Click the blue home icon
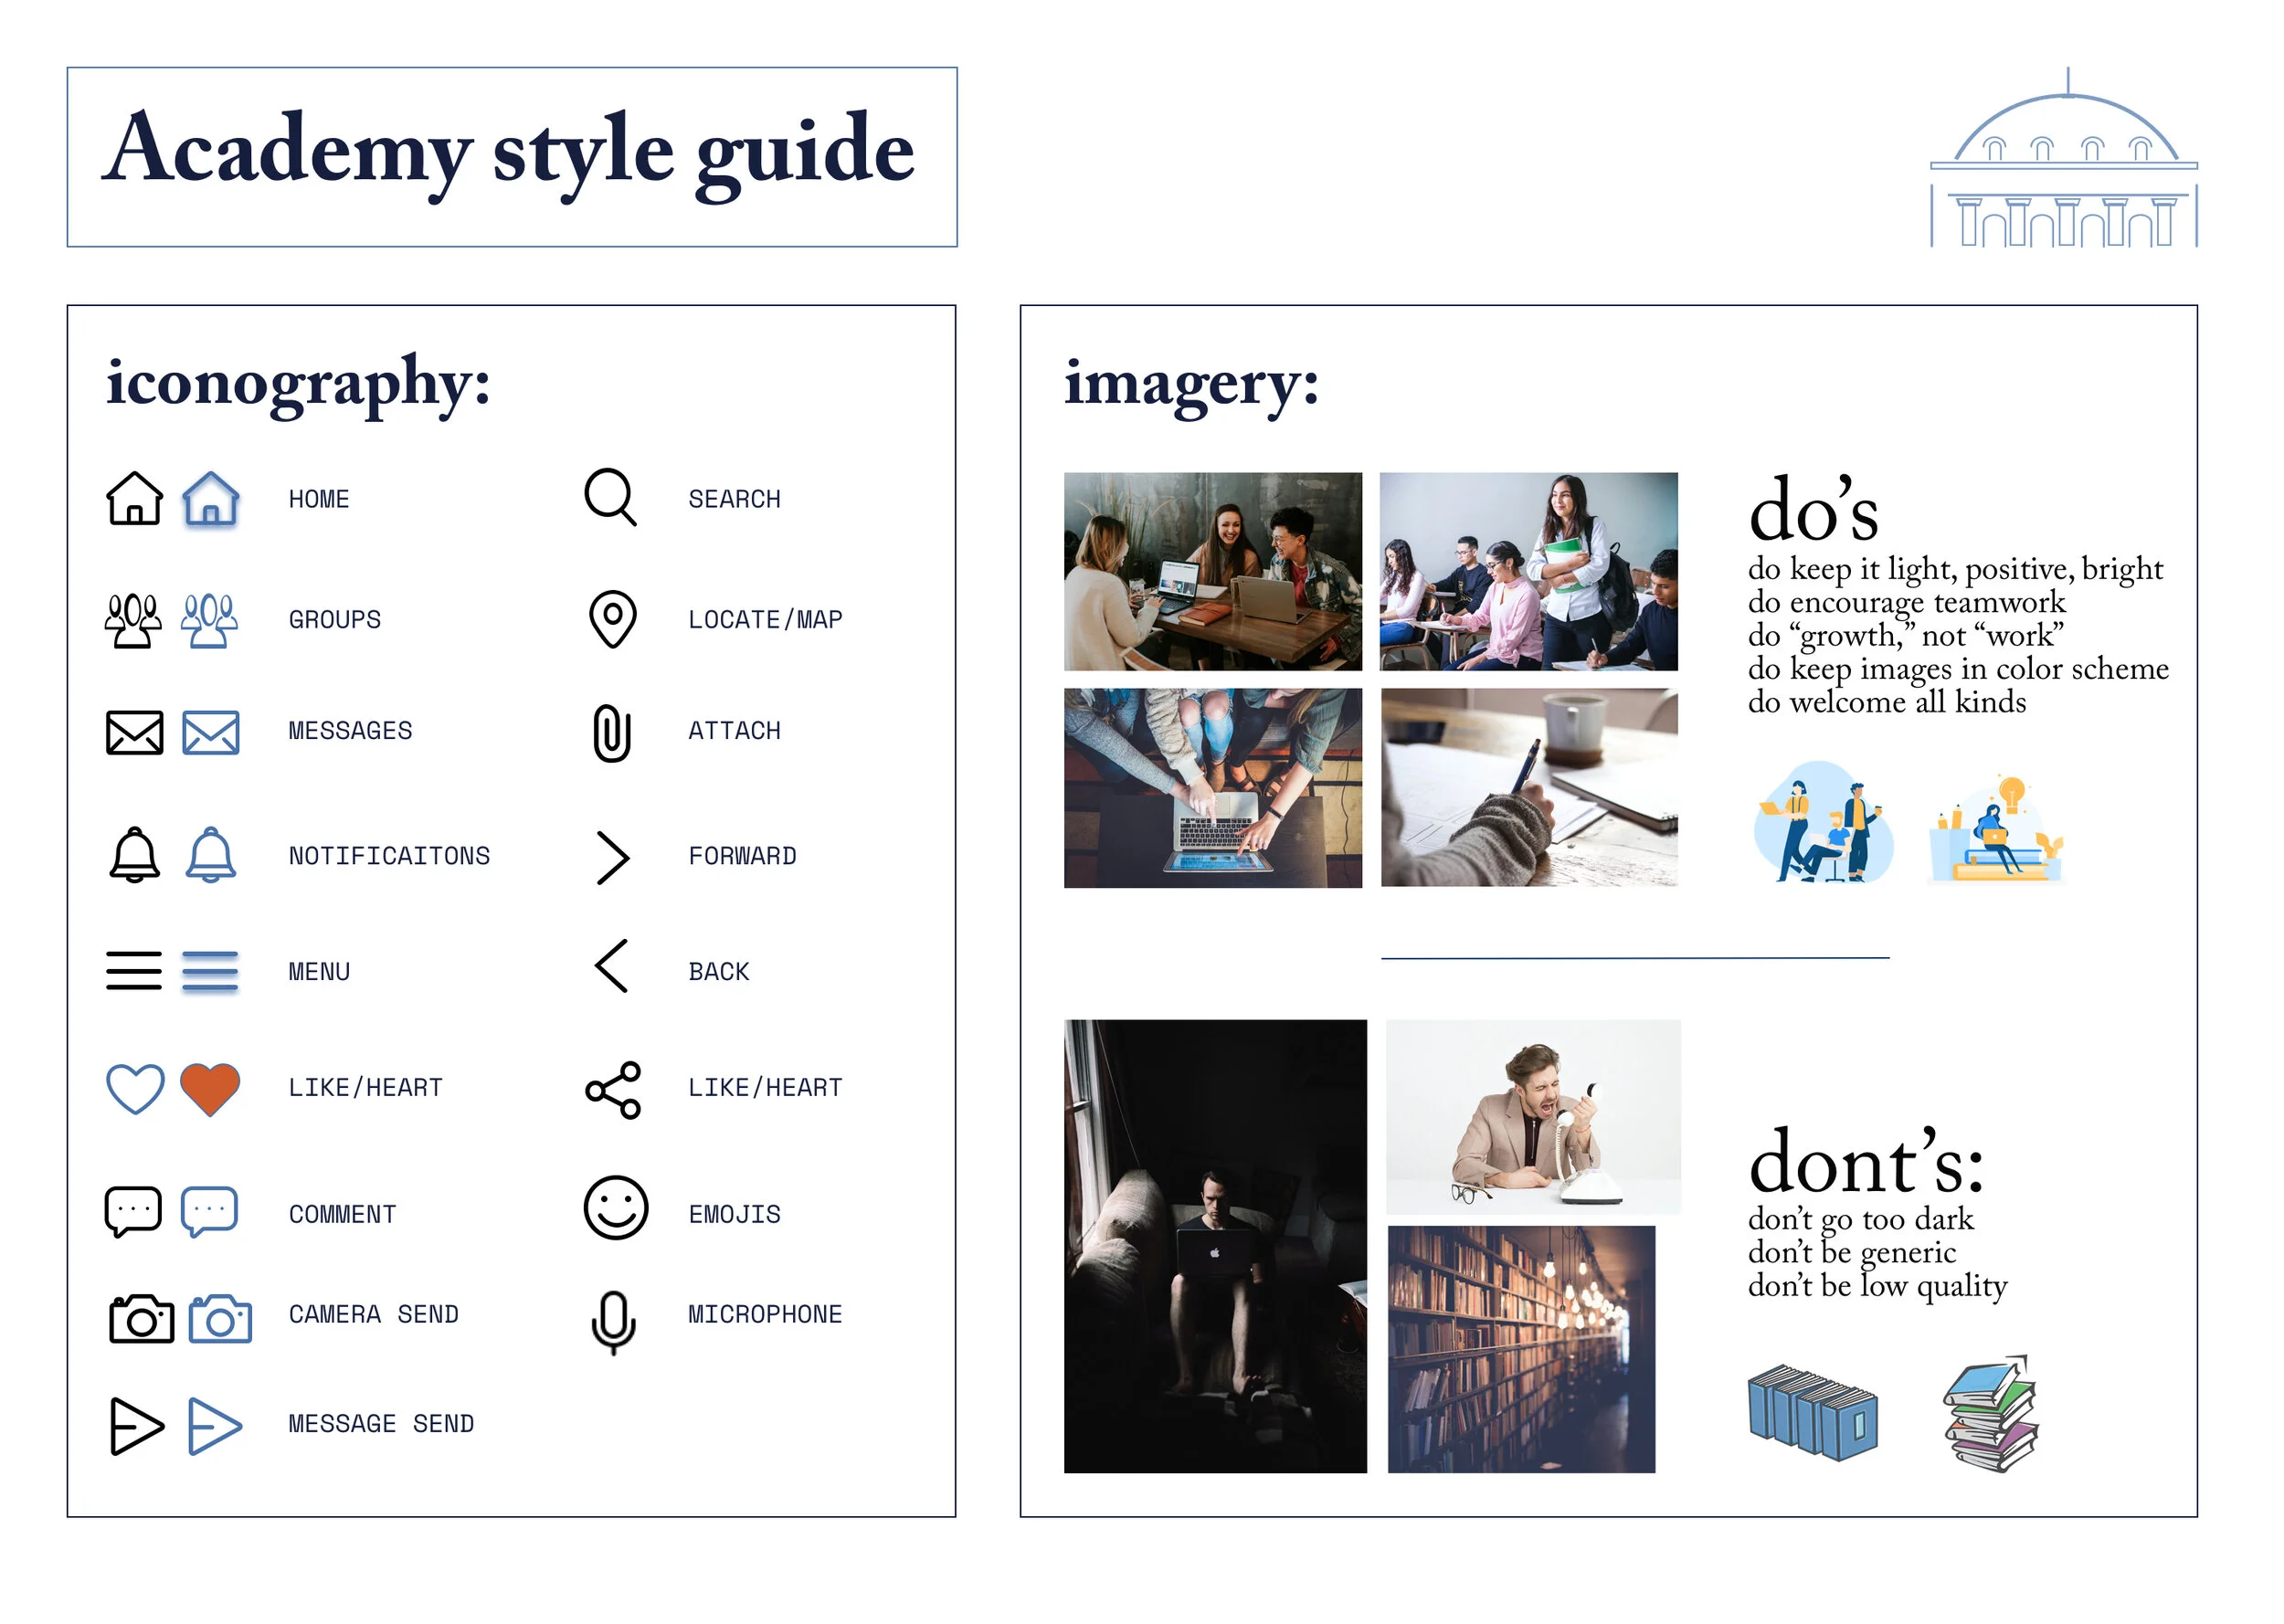Image resolution: width=2284 pixels, height=1624 pixels. coord(211,498)
